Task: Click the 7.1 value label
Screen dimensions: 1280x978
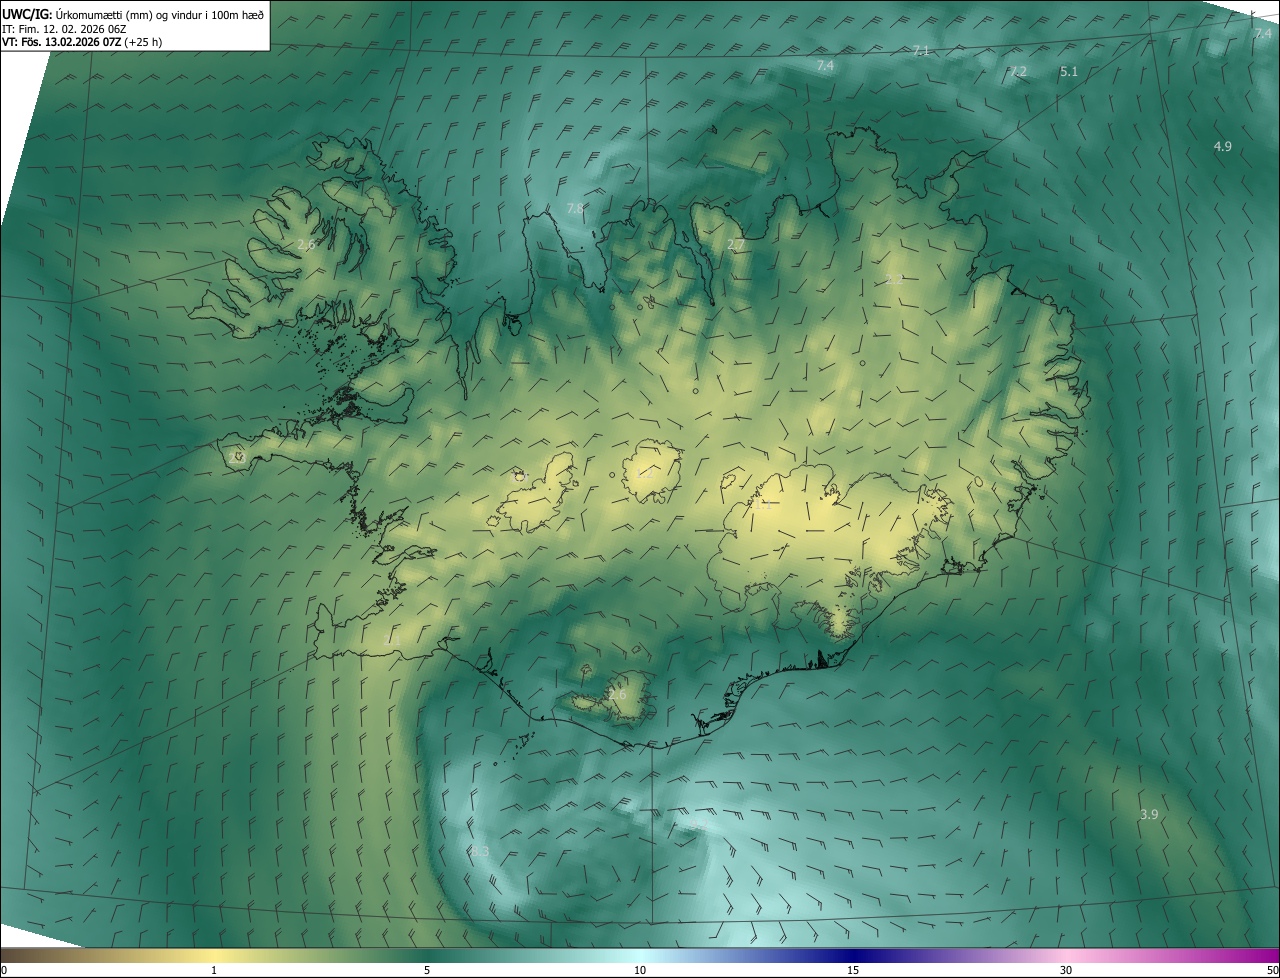Action: pyautogui.click(x=921, y=50)
